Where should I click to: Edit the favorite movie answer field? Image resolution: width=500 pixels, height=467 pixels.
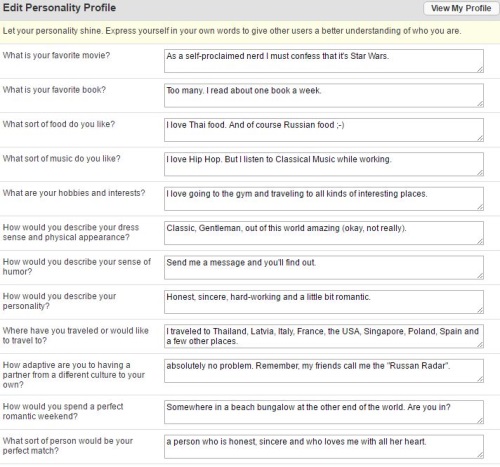click(324, 61)
